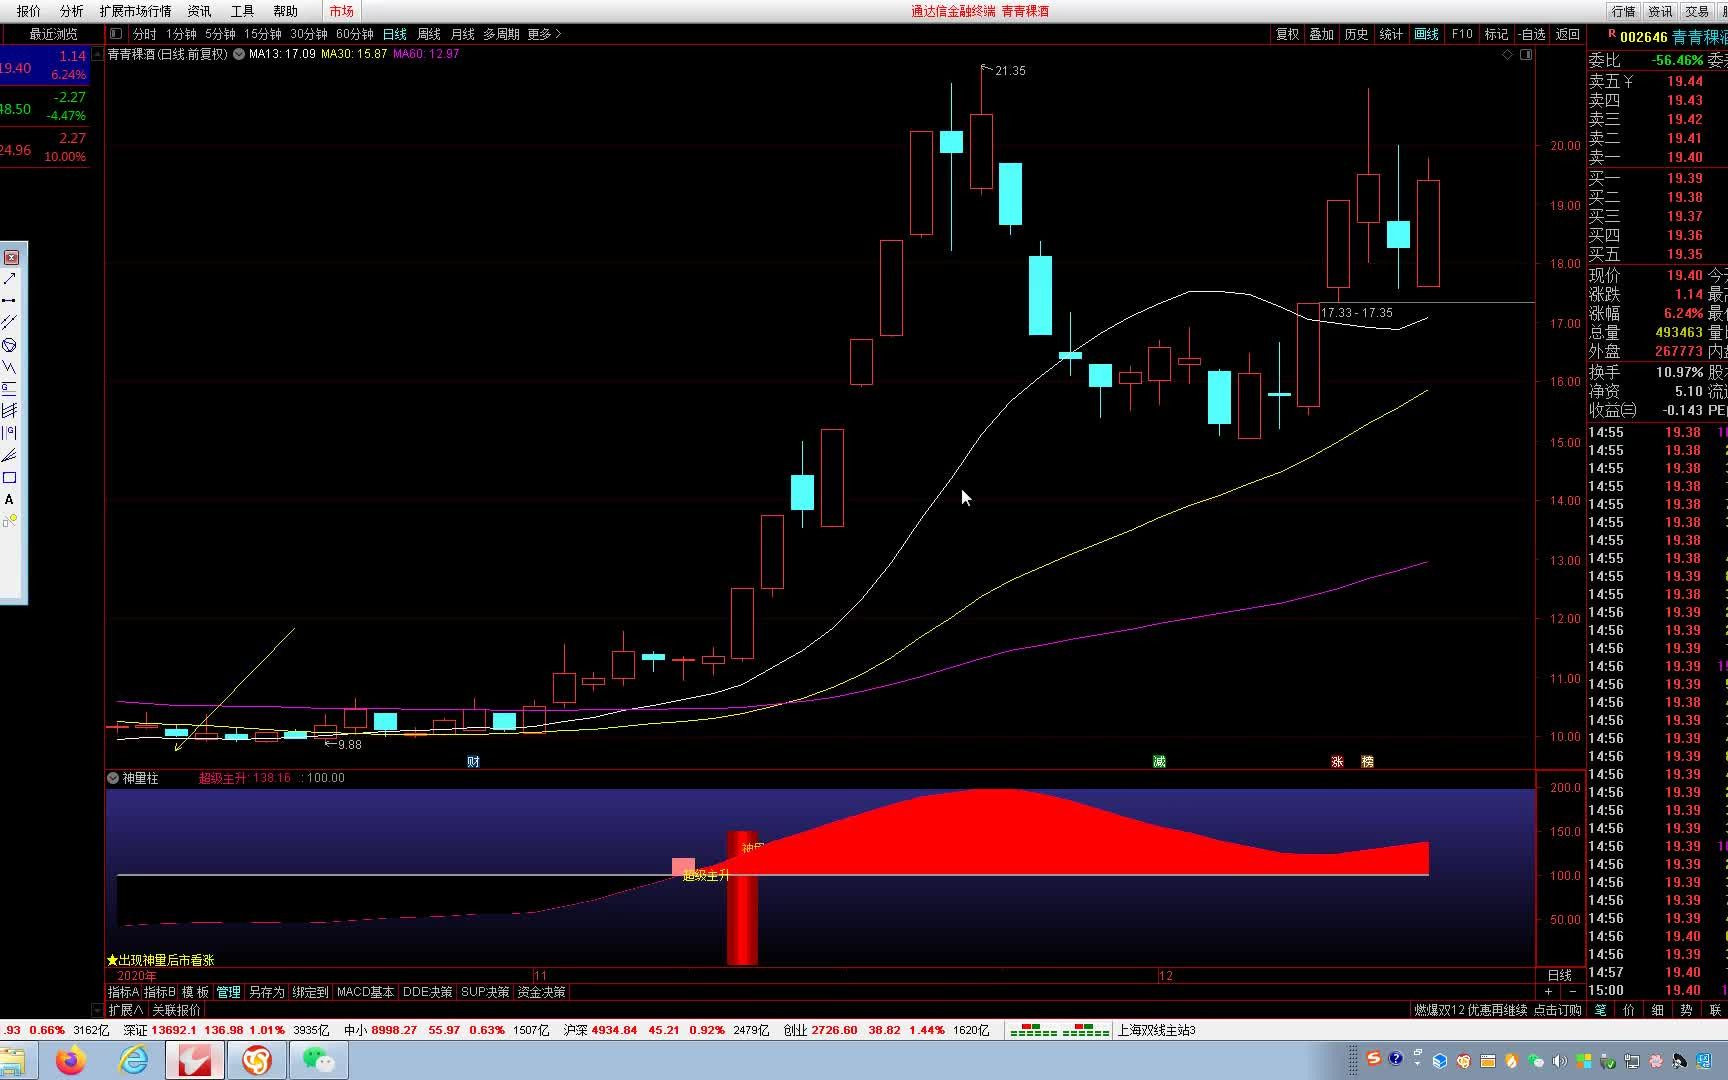
Task: Select the channel grid lines tool
Action: 9,411
